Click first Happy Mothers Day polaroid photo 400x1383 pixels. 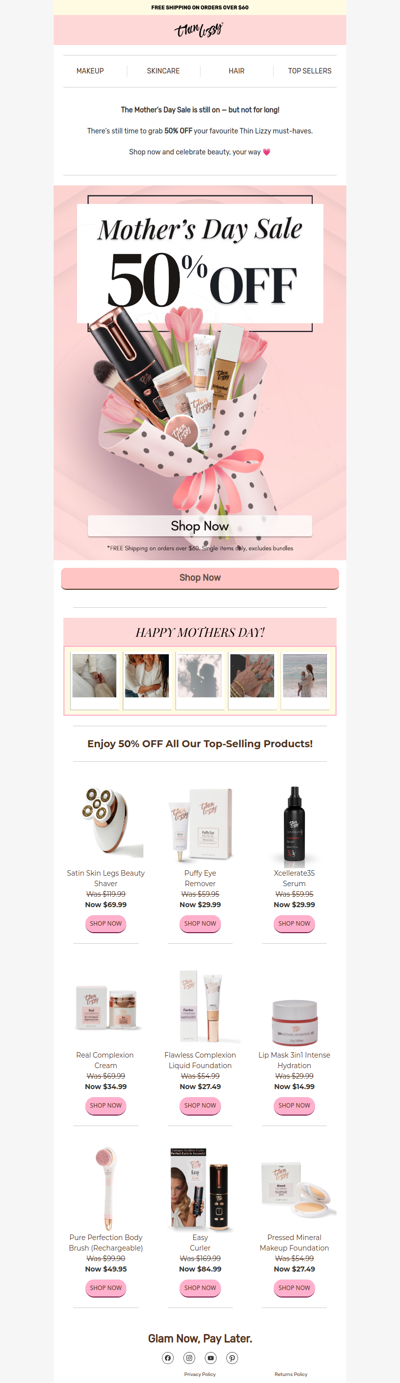[94, 680]
